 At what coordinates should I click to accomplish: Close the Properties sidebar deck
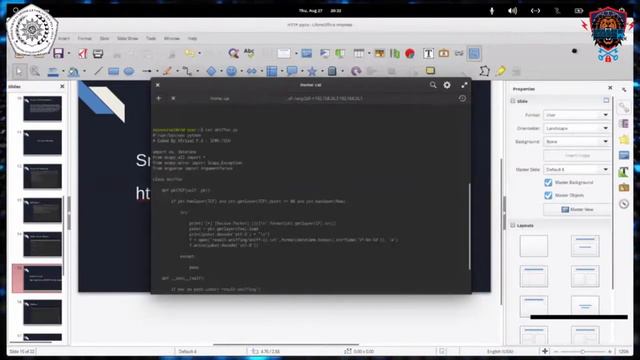tap(610, 88)
